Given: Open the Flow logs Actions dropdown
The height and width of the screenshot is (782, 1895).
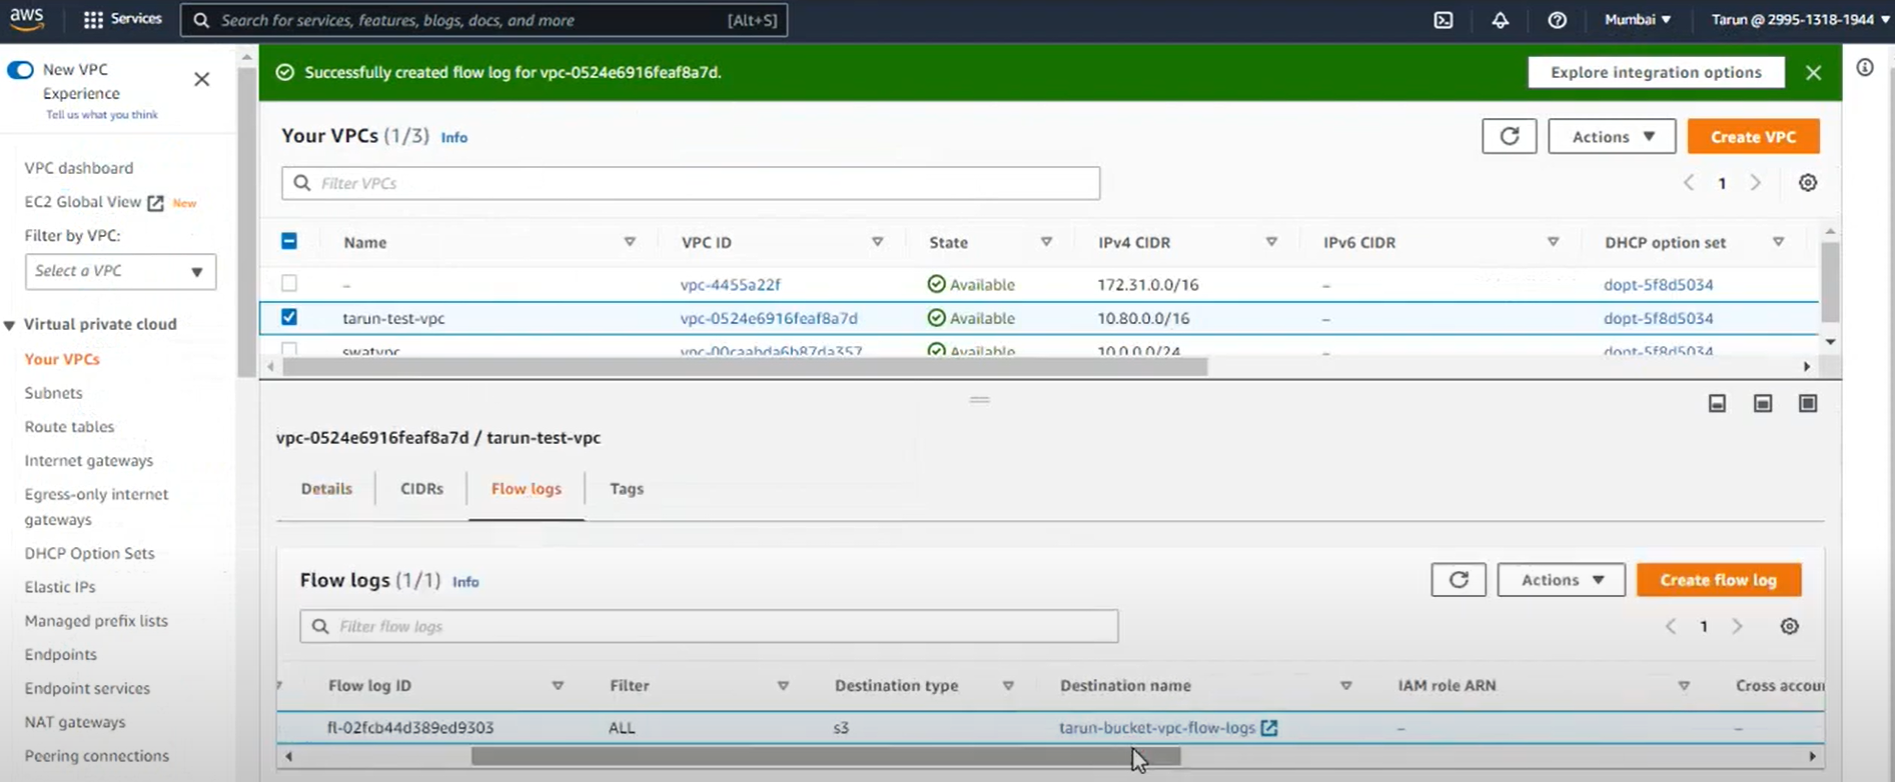Looking at the screenshot, I should click(1561, 580).
